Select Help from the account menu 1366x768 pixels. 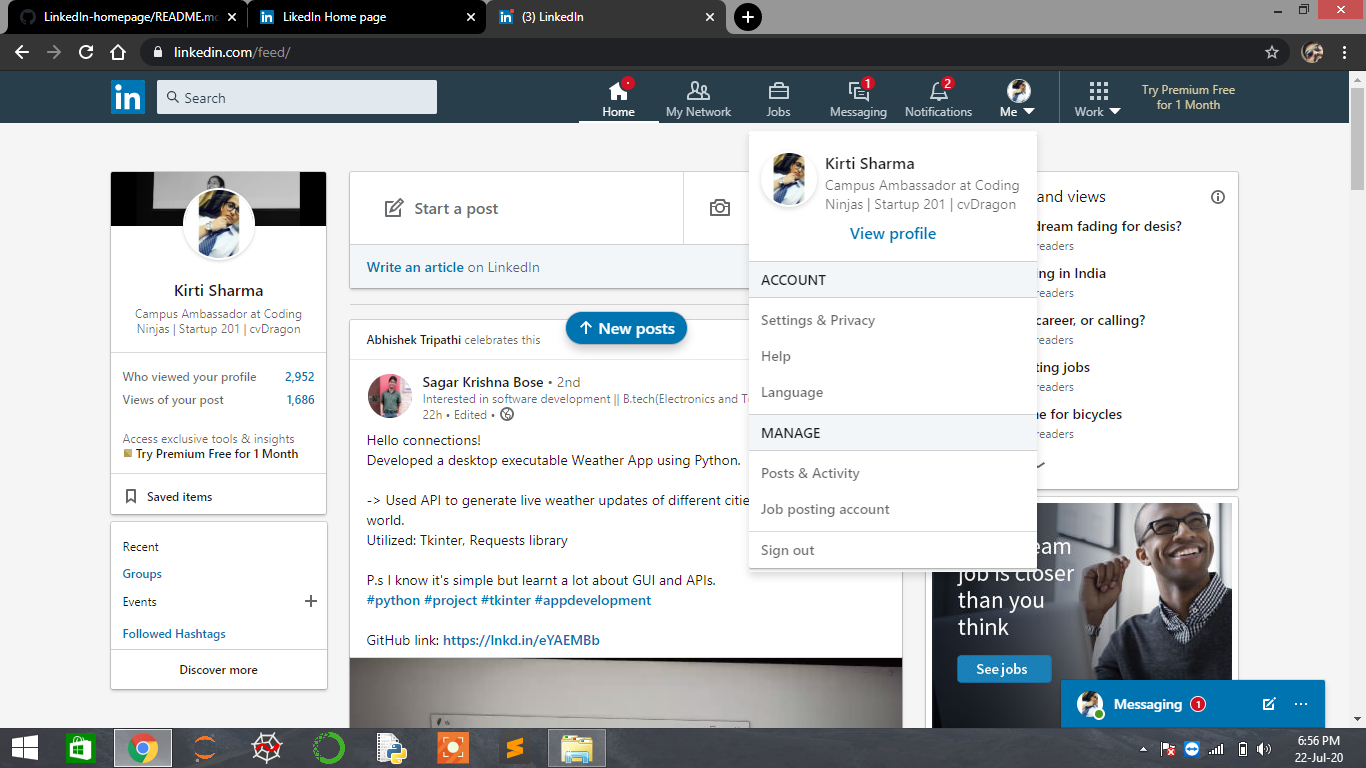[776, 356]
